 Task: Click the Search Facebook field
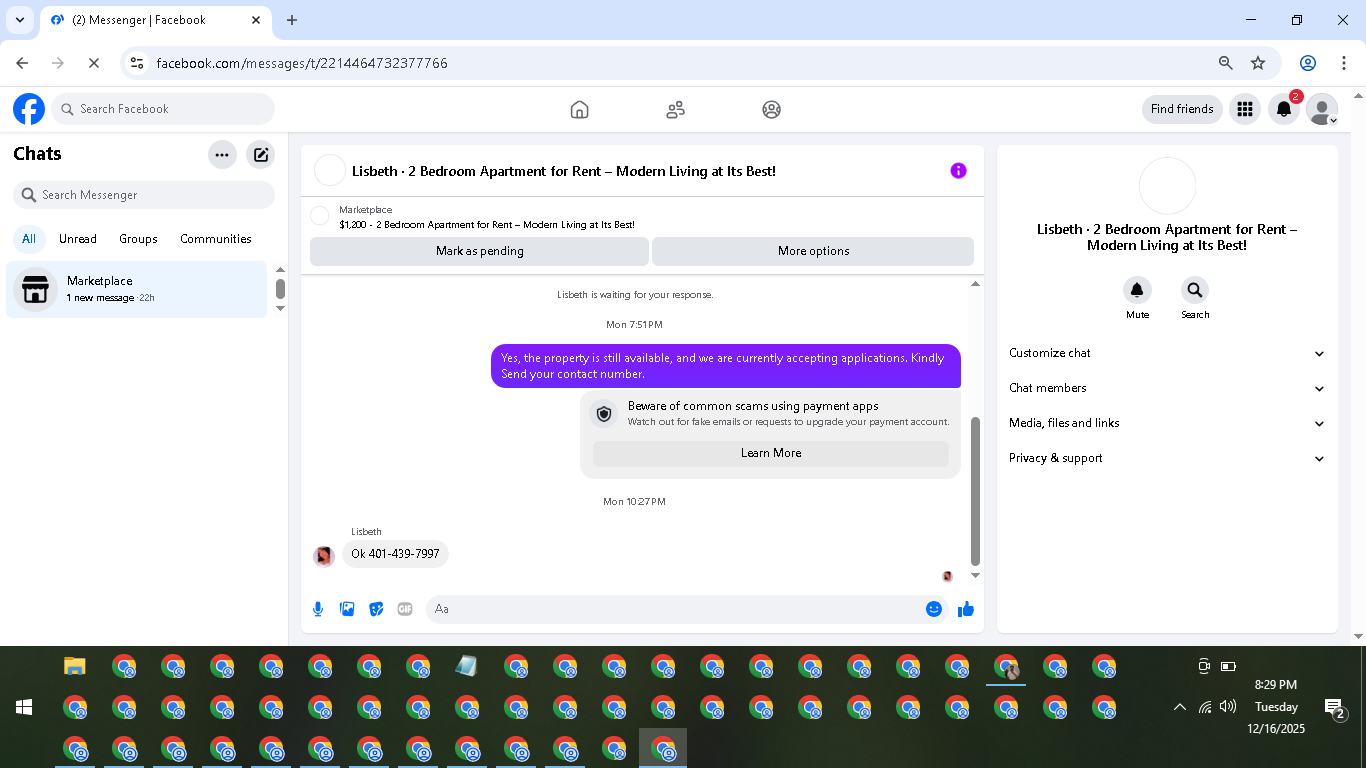[x=163, y=109]
